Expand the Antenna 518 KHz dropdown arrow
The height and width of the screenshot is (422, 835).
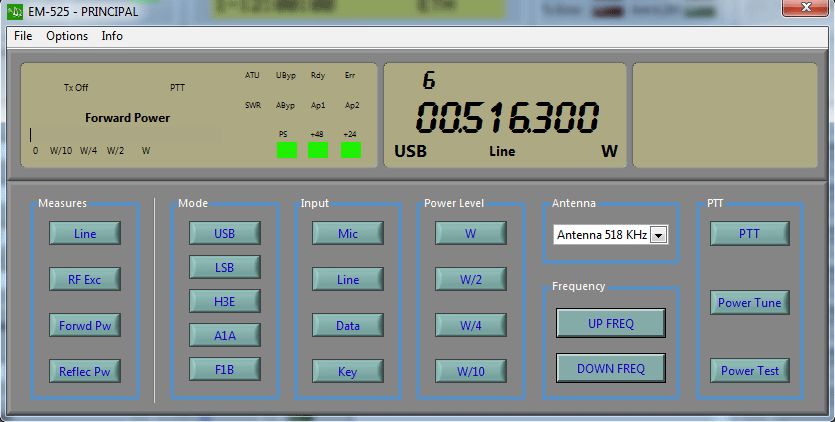click(659, 235)
